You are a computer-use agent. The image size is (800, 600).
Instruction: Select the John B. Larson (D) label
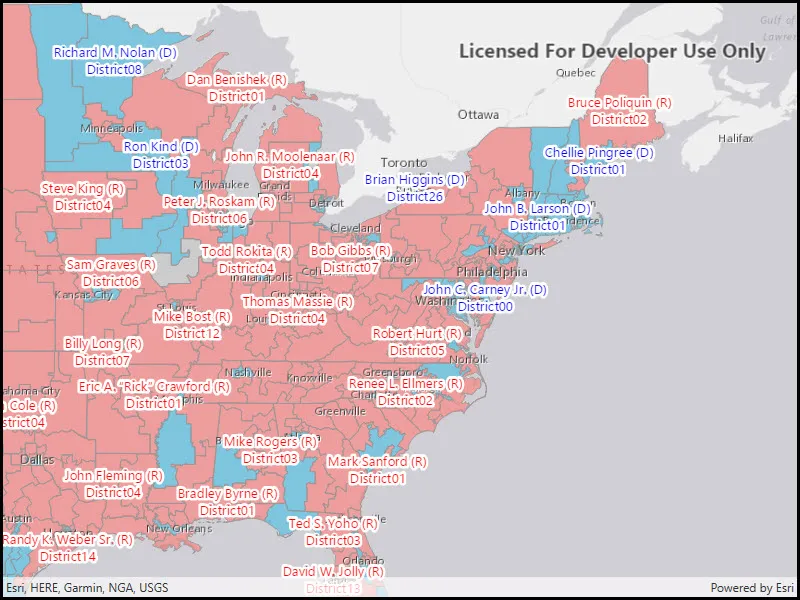537,216
